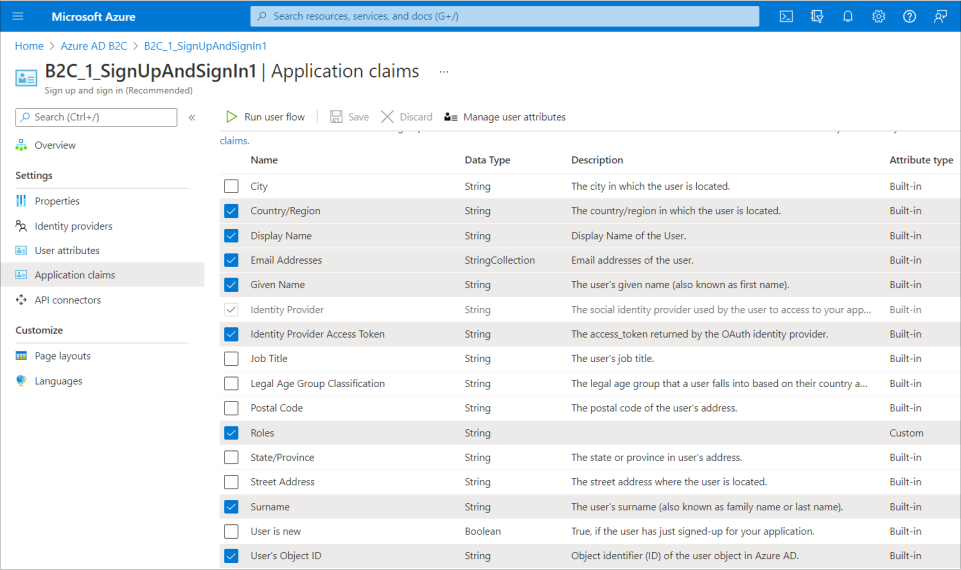Image resolution: width=961 pixels, height=570 pixels.
Task: Click the help question mark icon
Action: (909, 16)
